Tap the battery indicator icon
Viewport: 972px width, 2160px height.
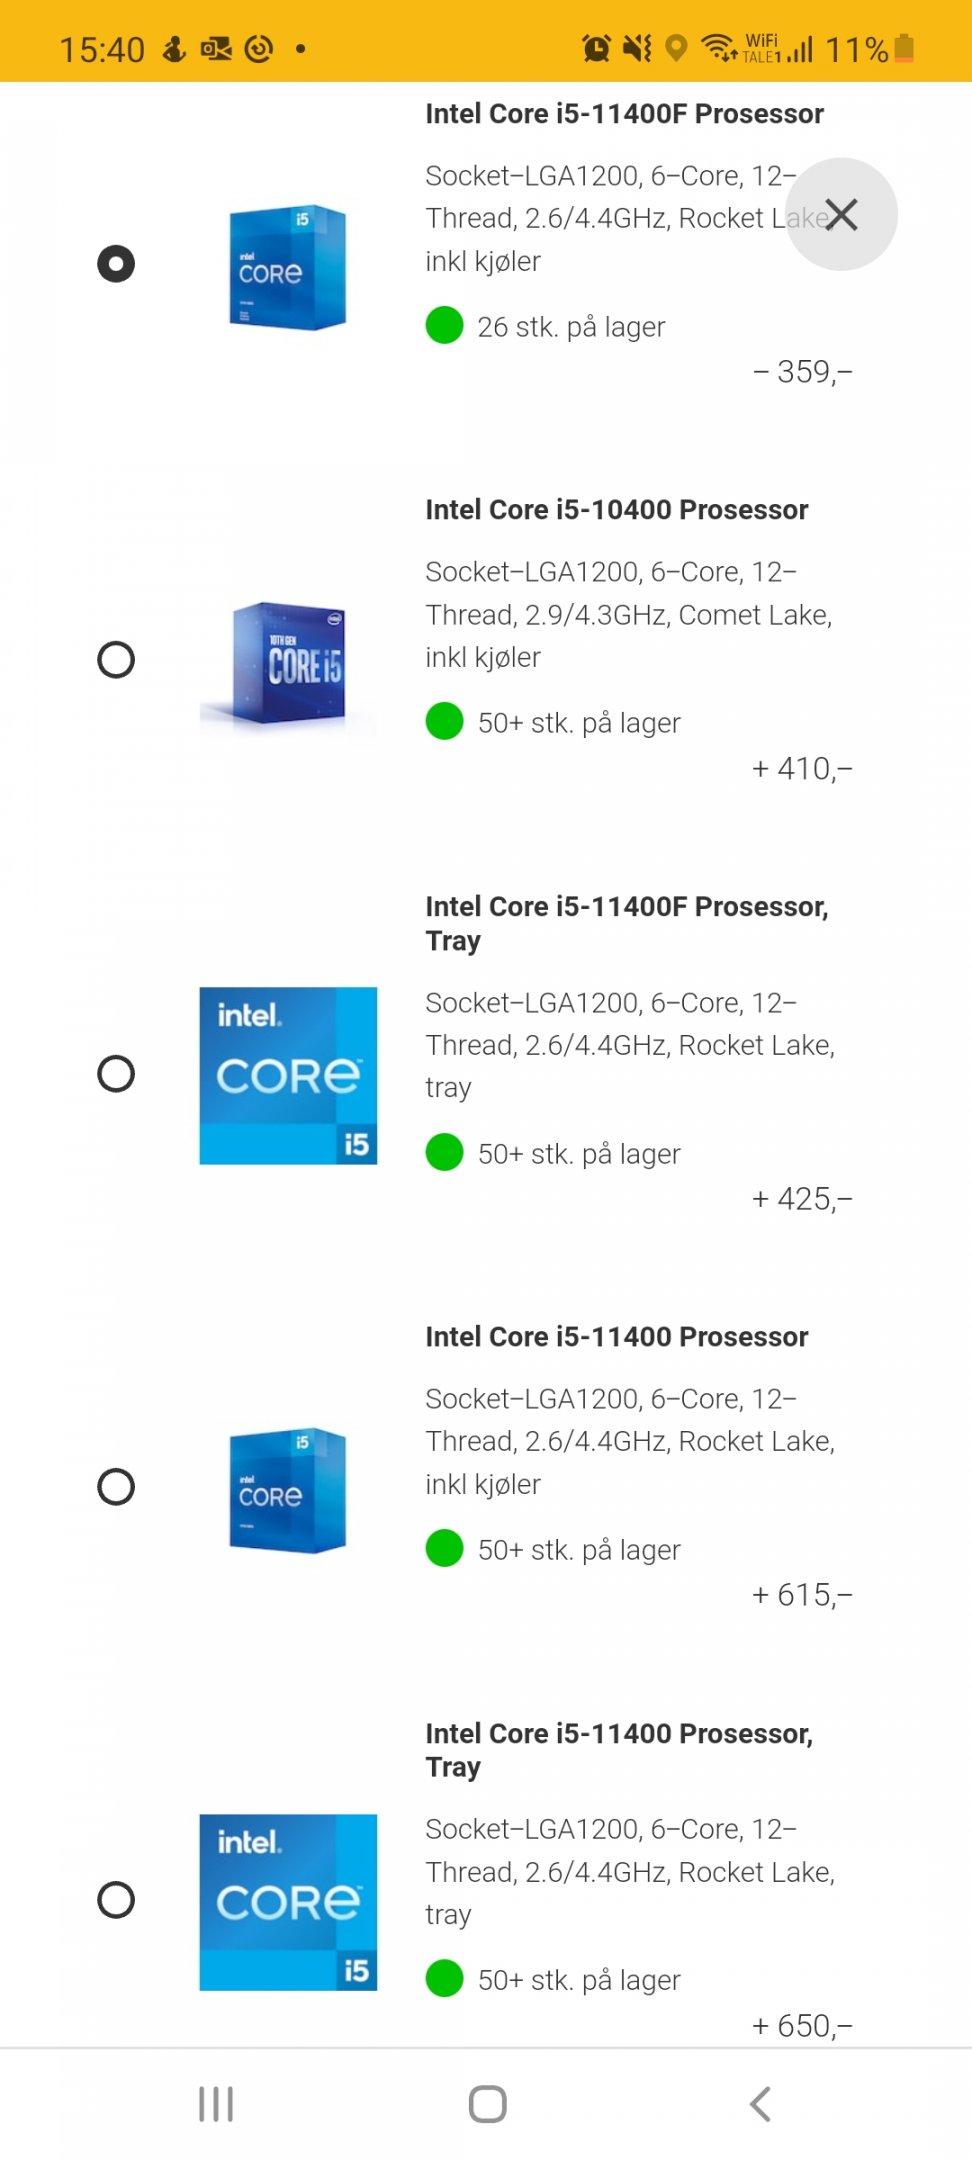point(904,48)
